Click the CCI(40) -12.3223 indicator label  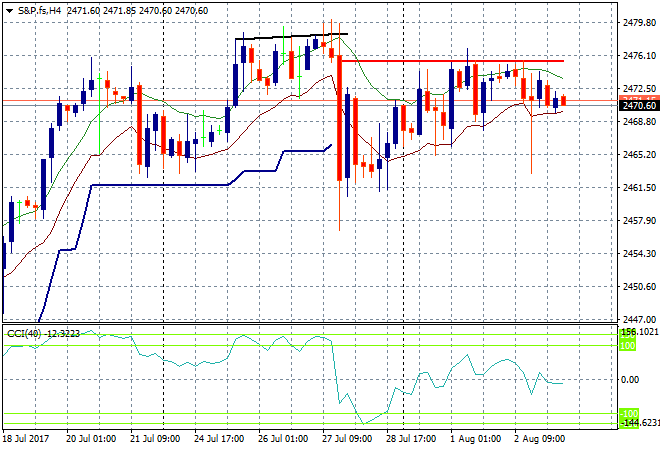click(44, 334)
